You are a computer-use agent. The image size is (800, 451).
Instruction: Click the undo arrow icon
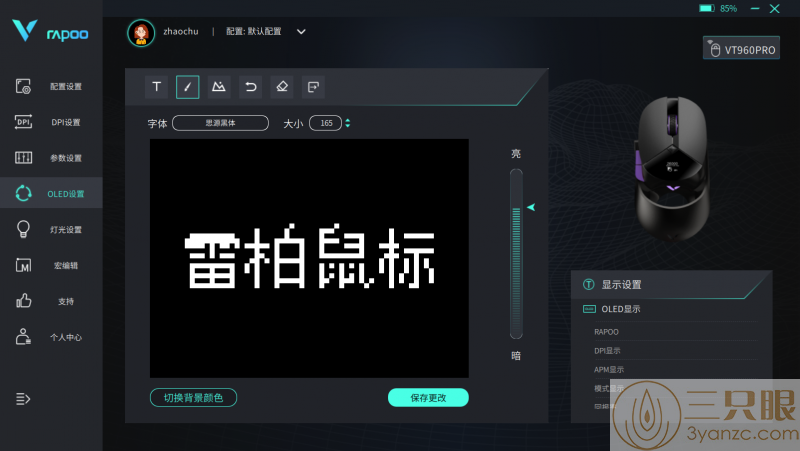[251, 87]
